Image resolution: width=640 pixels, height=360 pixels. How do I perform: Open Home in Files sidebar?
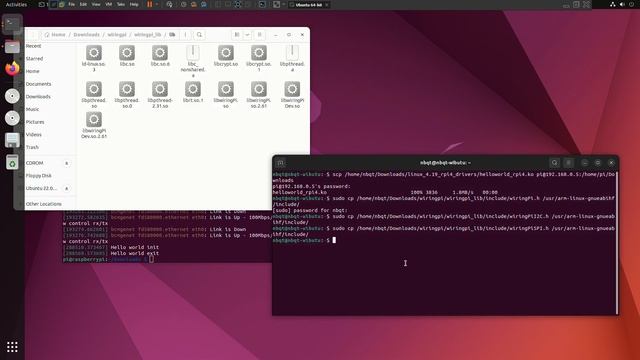33,71
